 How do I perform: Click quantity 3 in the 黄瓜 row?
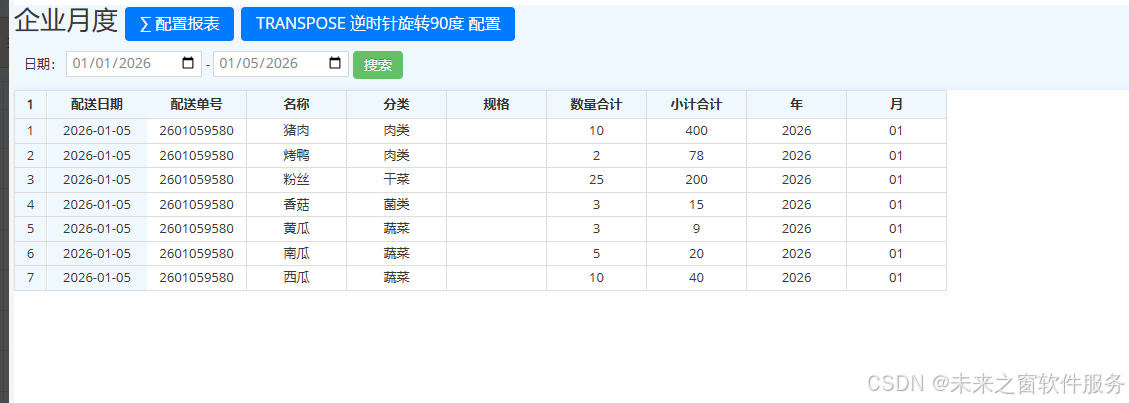[x=597, y=229]
